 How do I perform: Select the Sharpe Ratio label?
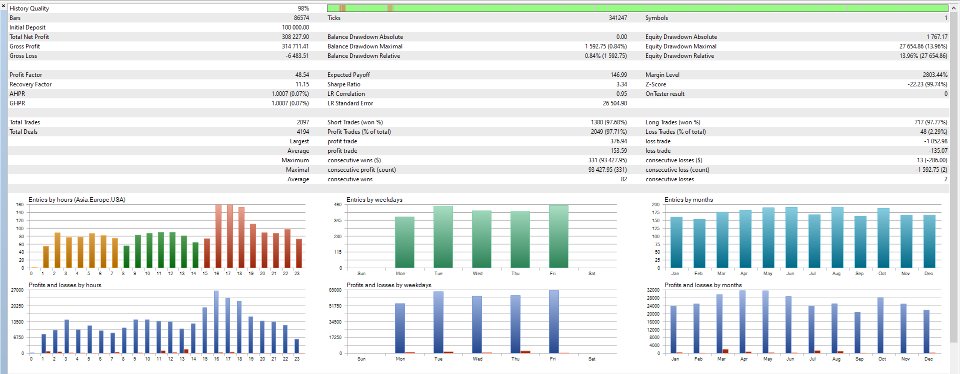[x=343, y=84]
